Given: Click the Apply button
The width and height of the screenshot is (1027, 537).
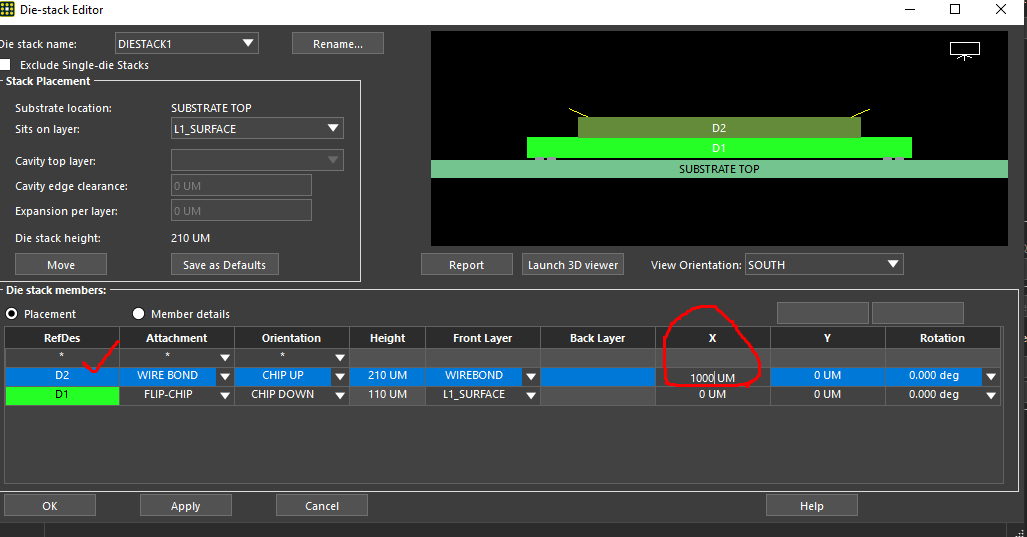Looking at the screenshot, I should [186, 506].
